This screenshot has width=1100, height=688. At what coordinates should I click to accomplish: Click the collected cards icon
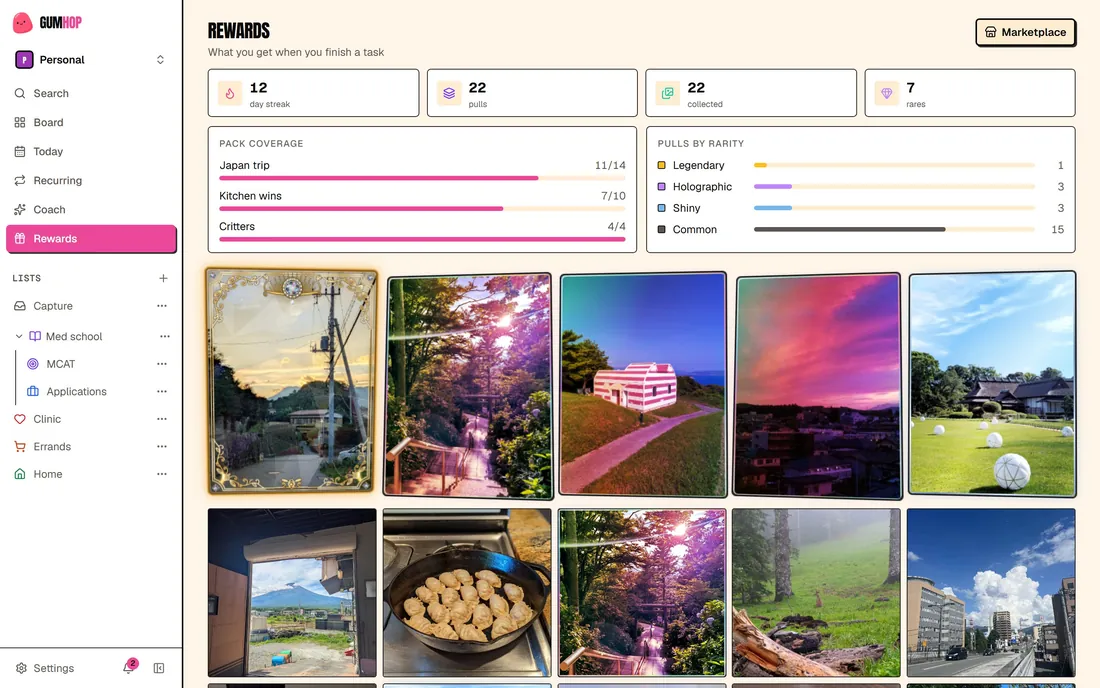668,93
